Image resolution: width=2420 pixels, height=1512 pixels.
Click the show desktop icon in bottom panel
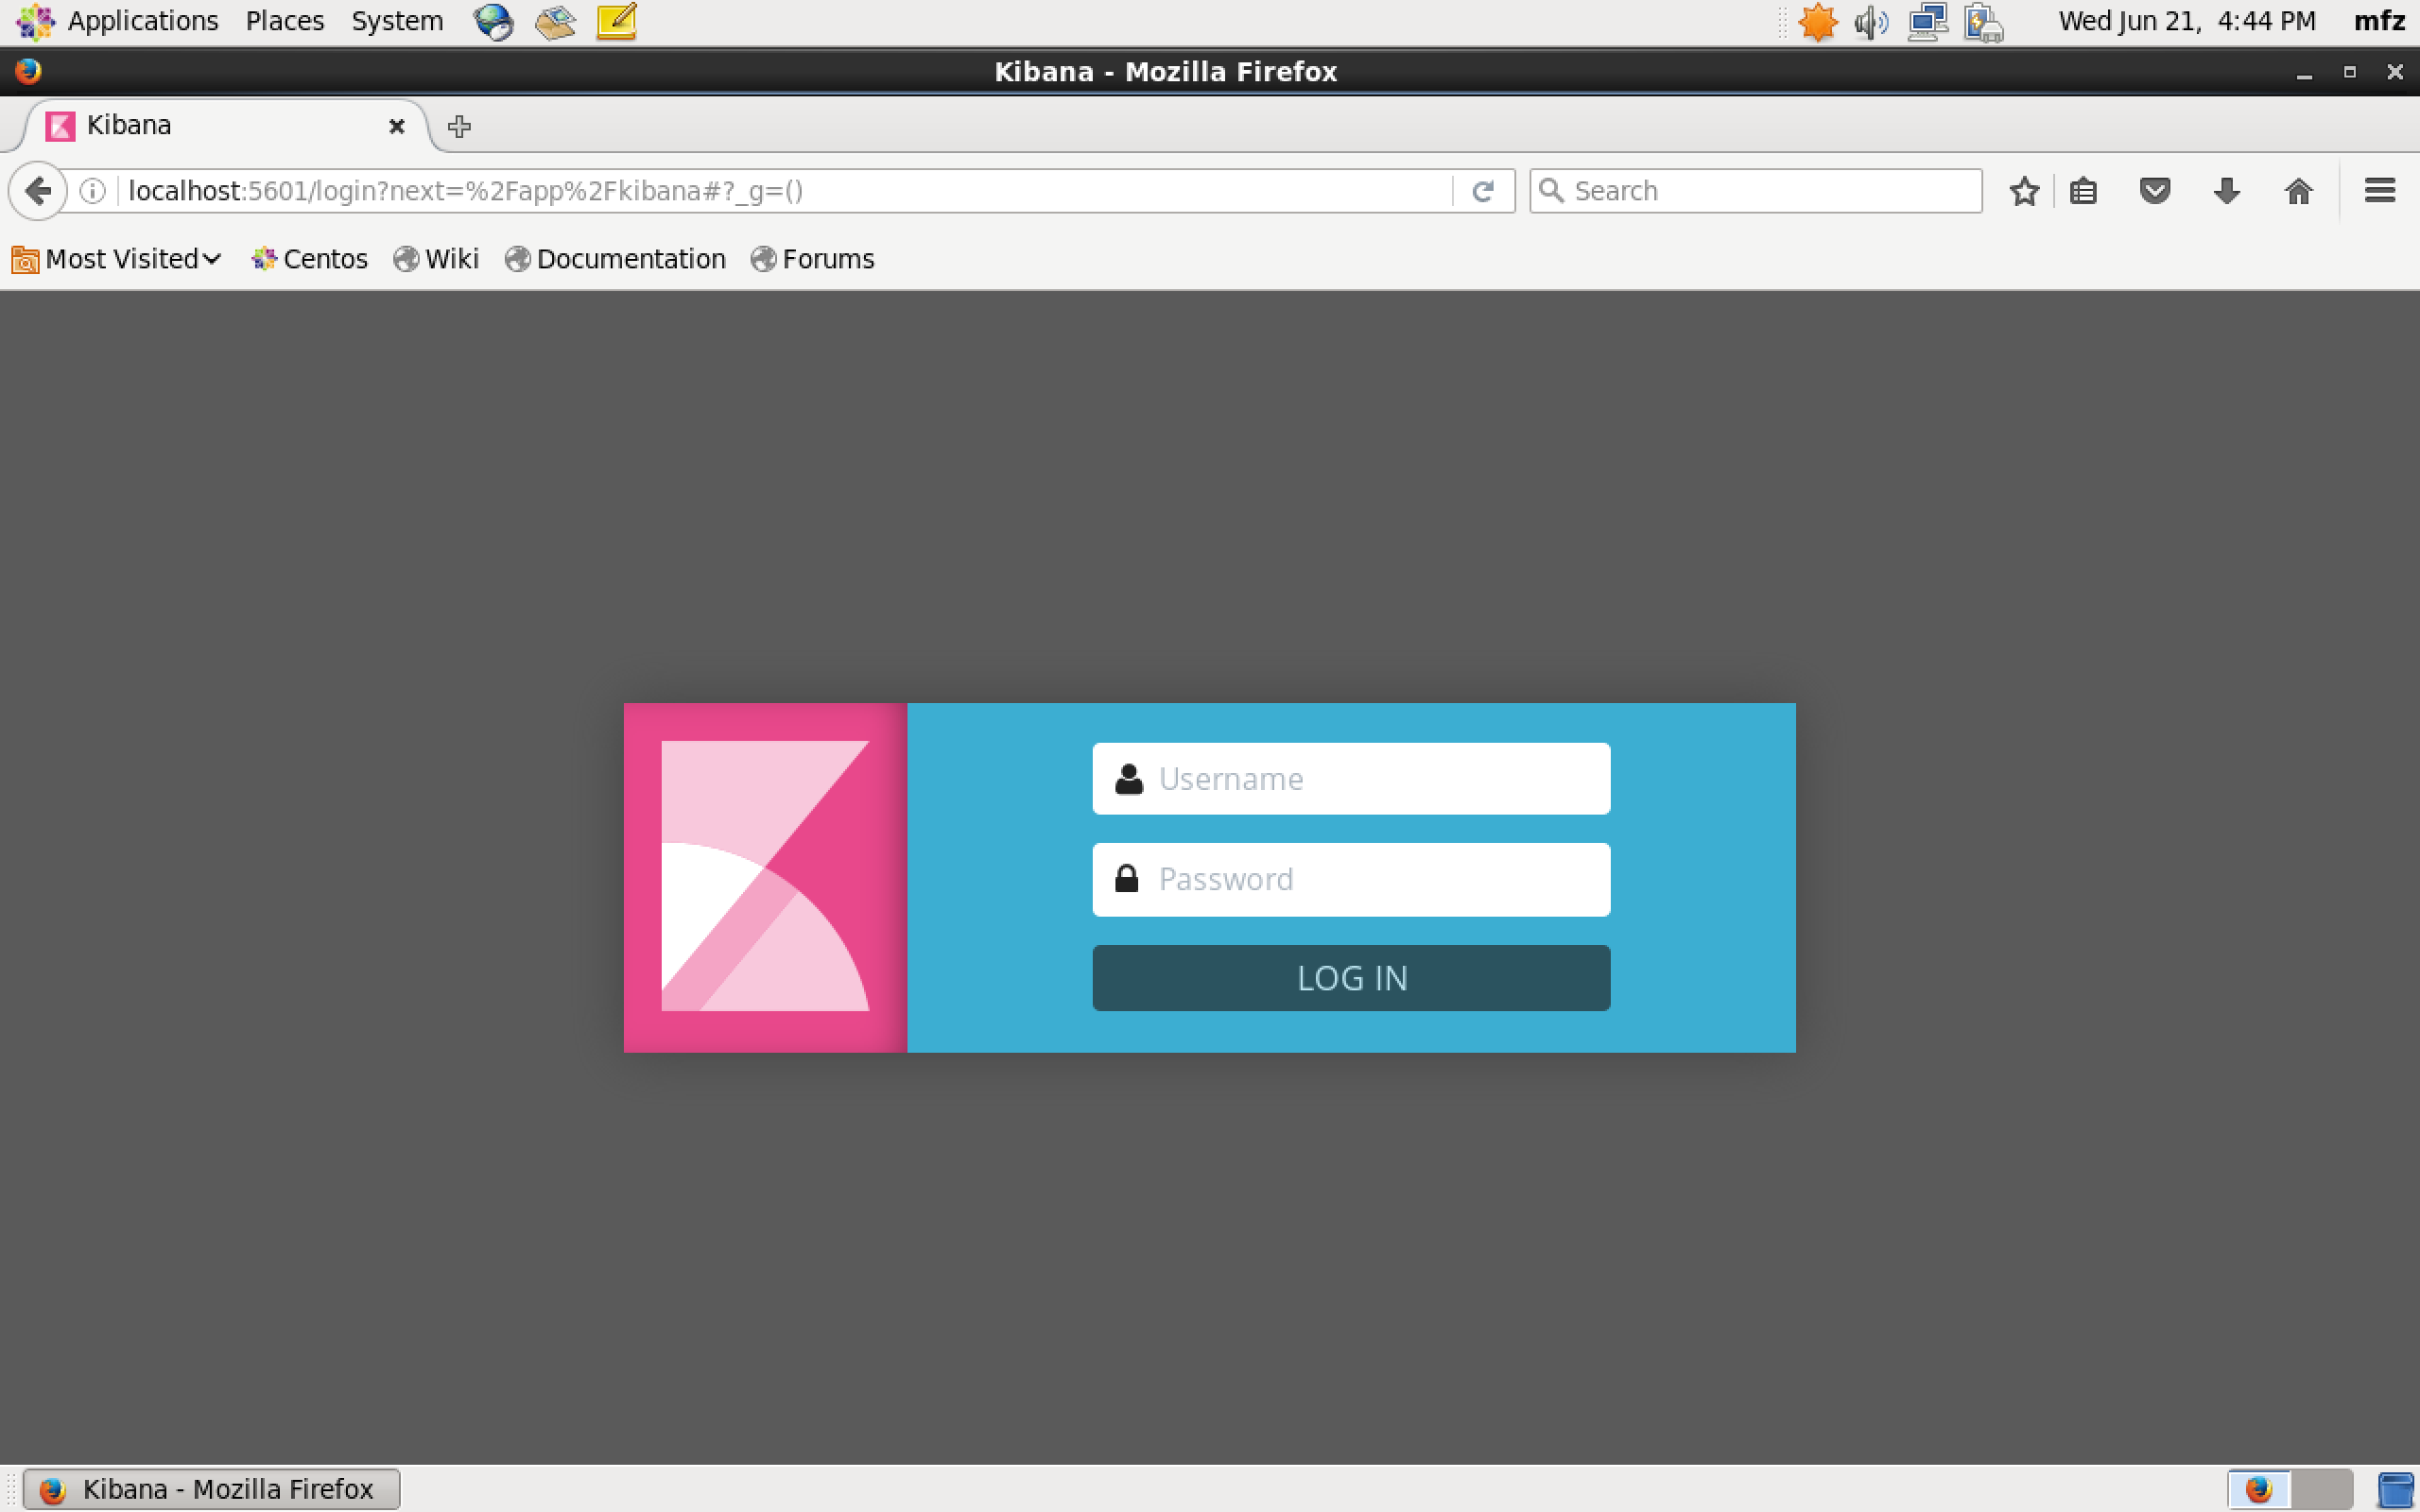click(x=2395, y=1489)
